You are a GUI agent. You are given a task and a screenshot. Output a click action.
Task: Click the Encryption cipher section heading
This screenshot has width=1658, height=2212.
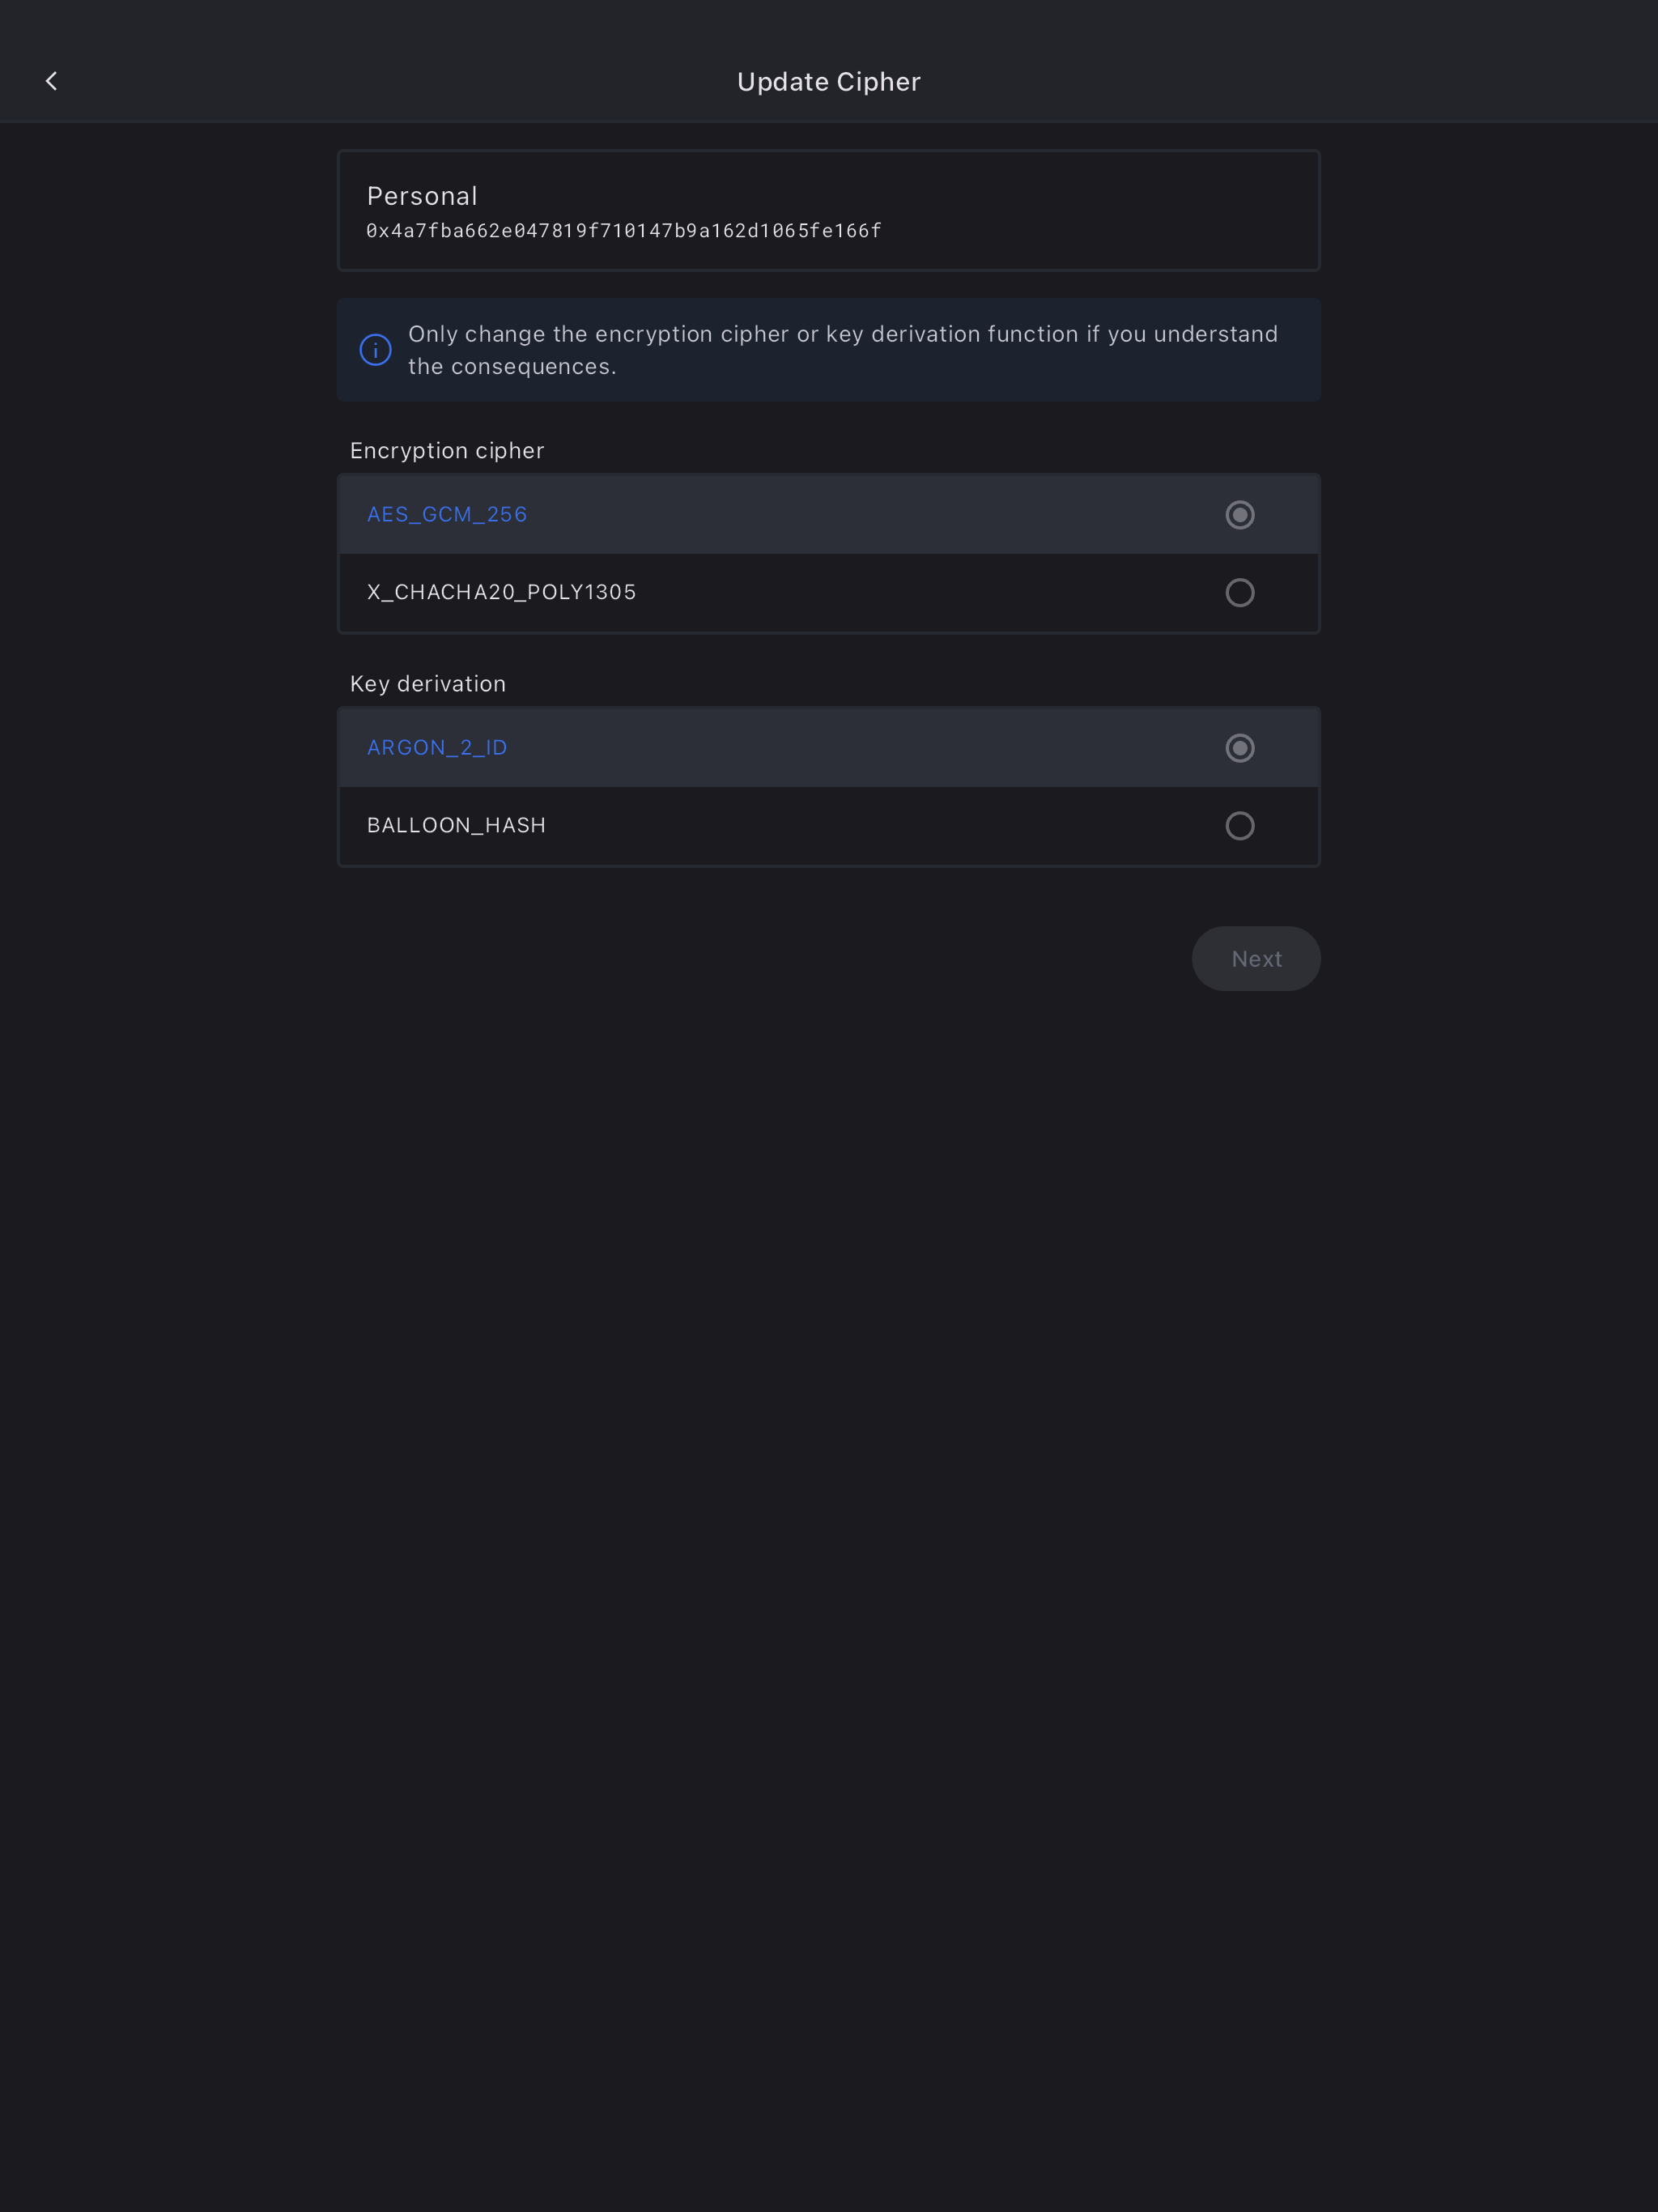447,451
